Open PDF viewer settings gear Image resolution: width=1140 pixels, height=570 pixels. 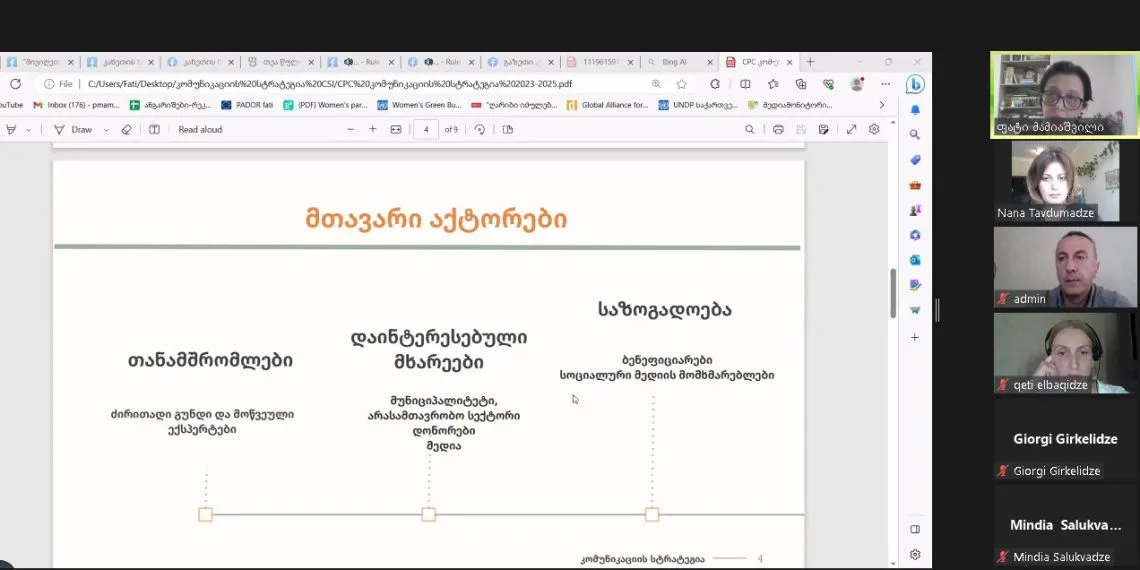coord(874,129)
